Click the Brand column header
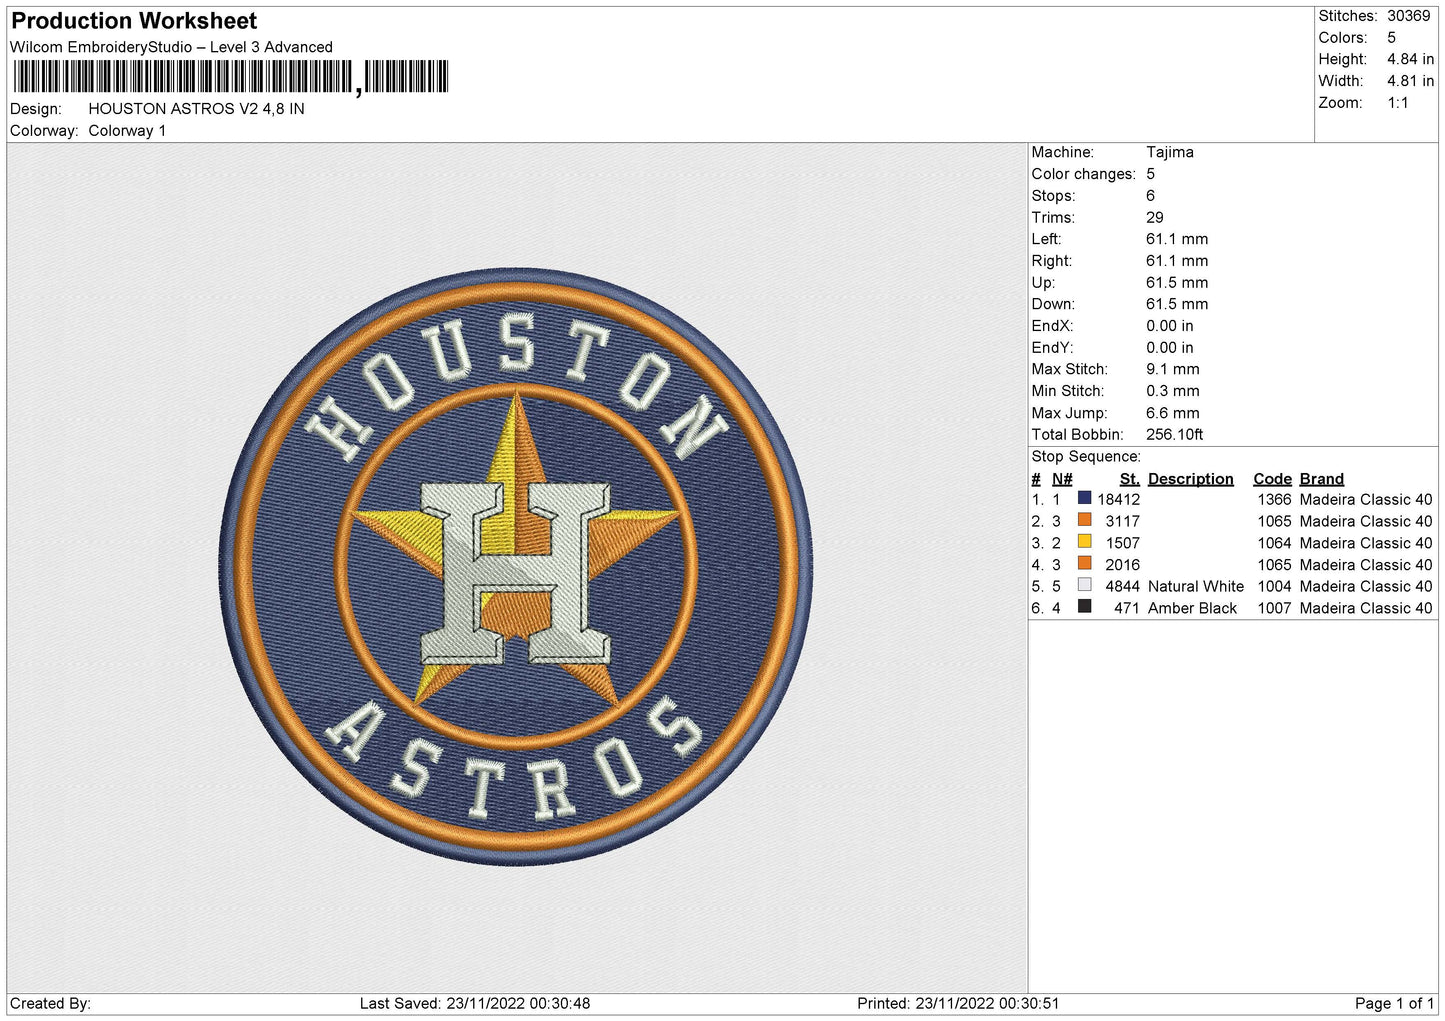The width and height of the screenshot is (1445, 1021). (x=1322, y=479)
